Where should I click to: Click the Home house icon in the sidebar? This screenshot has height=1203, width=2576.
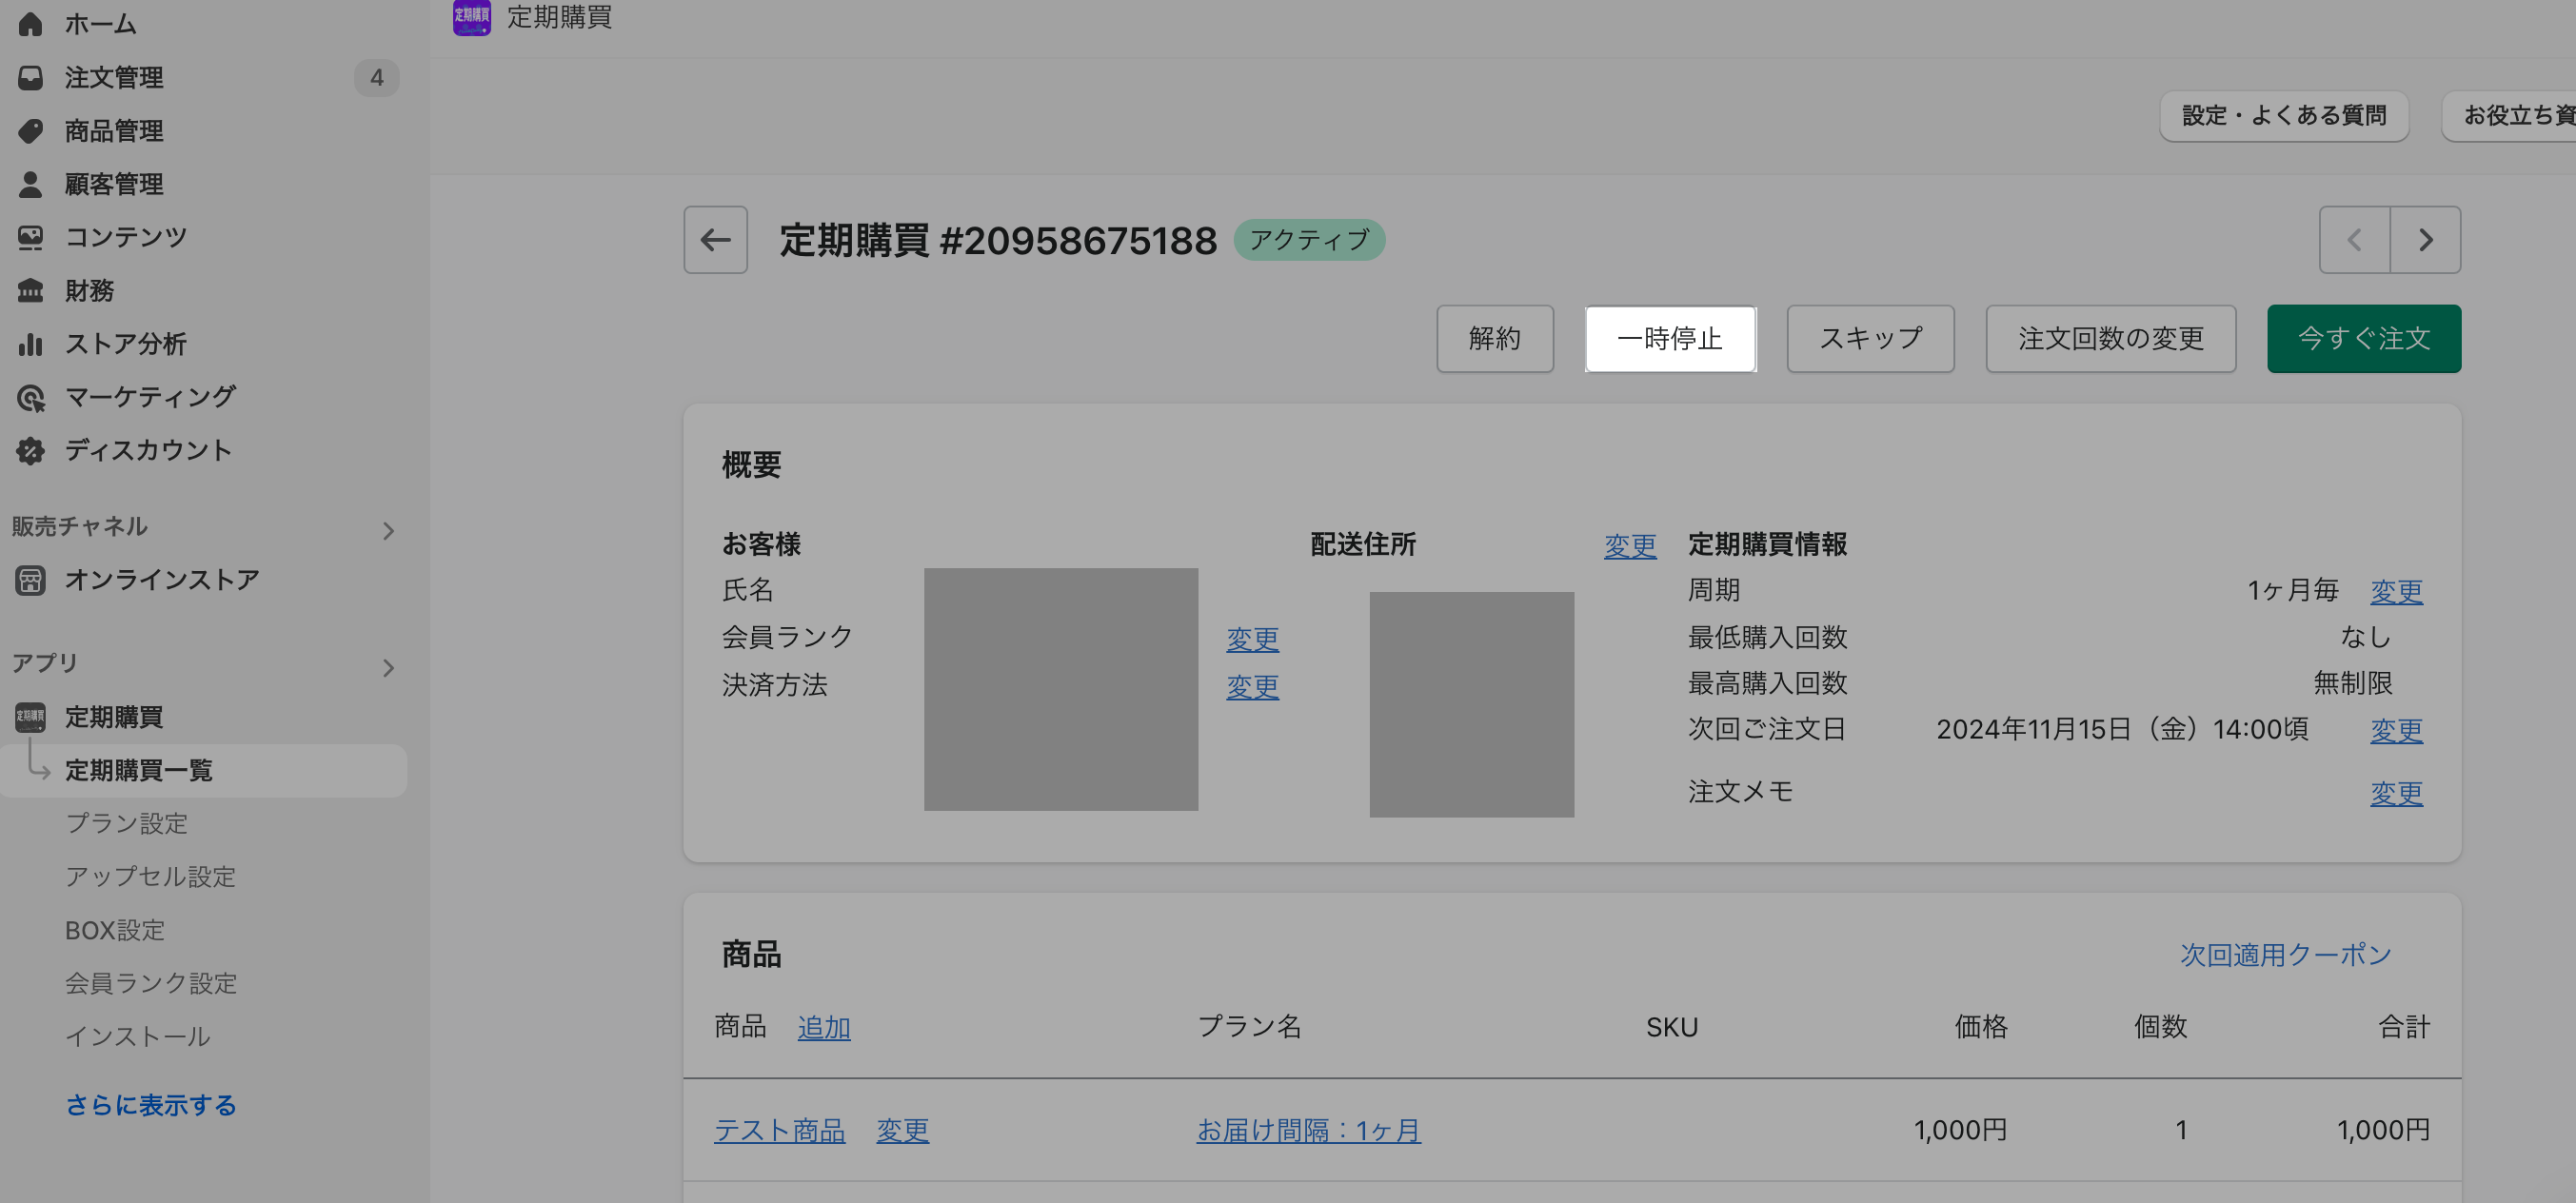tap(30, 24)
